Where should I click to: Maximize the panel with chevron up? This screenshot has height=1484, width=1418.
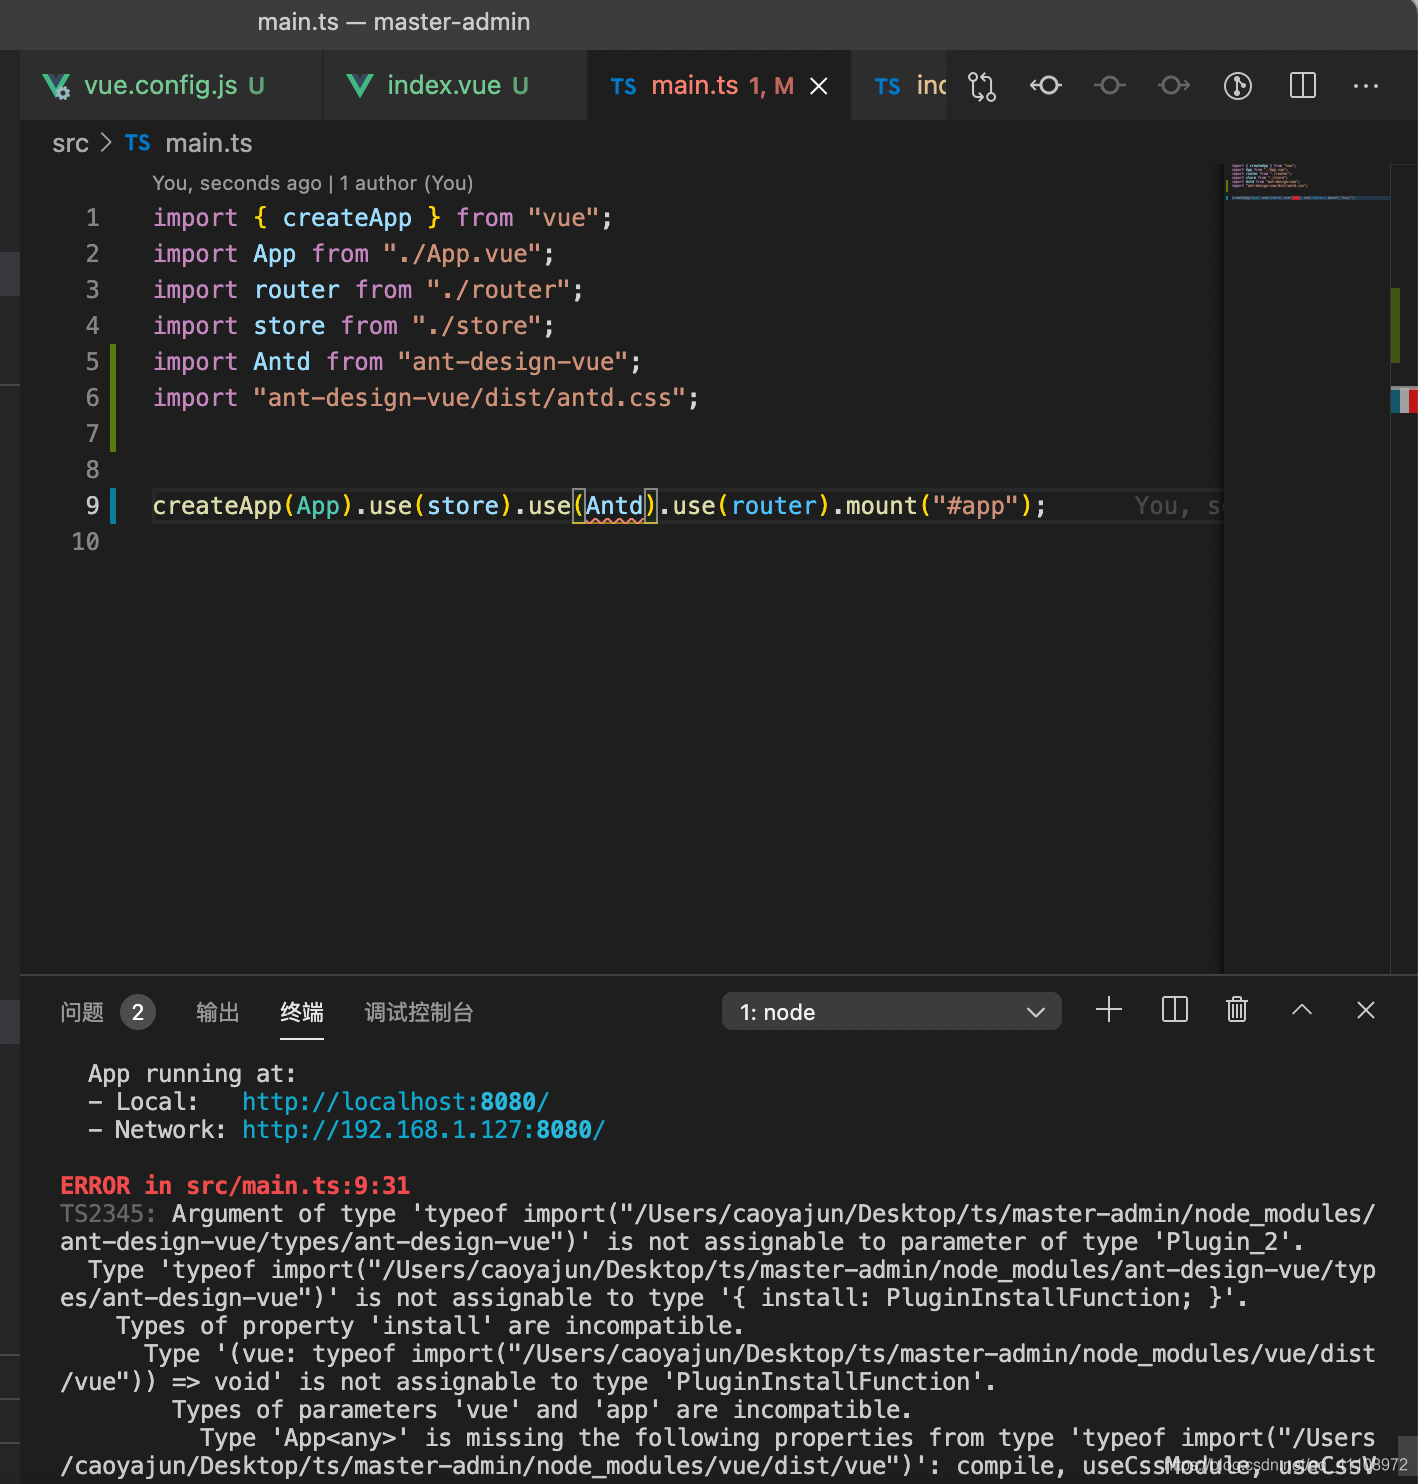(x=1302, y=1010)
